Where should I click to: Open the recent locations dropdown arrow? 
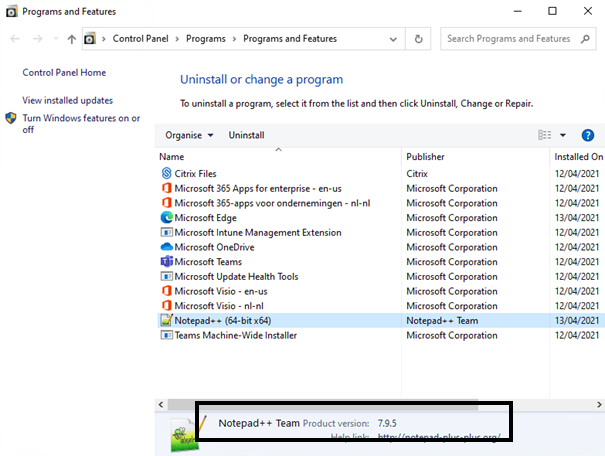56,39
